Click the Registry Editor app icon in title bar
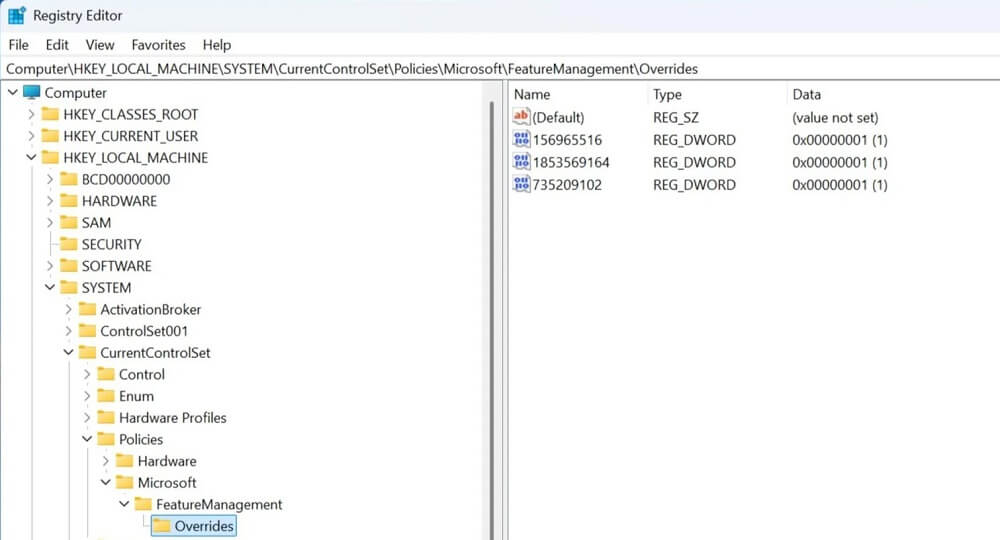The width and height of the screenshot is (1000, 540). click(17, 15)
